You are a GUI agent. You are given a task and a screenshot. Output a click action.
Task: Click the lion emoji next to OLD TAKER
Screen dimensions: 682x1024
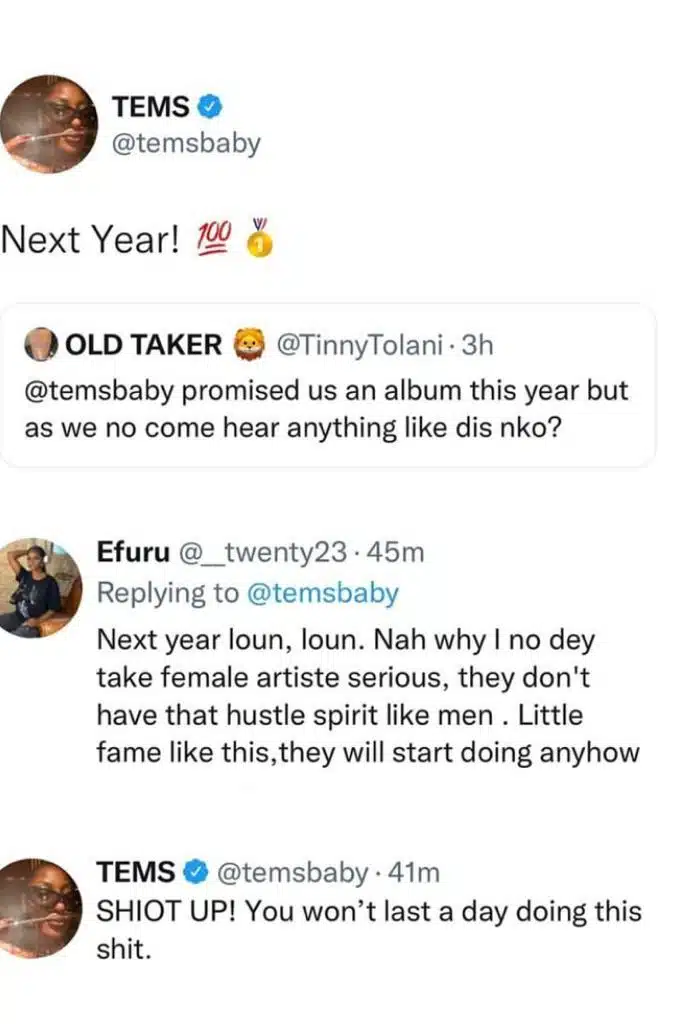[x=244, y=346]
